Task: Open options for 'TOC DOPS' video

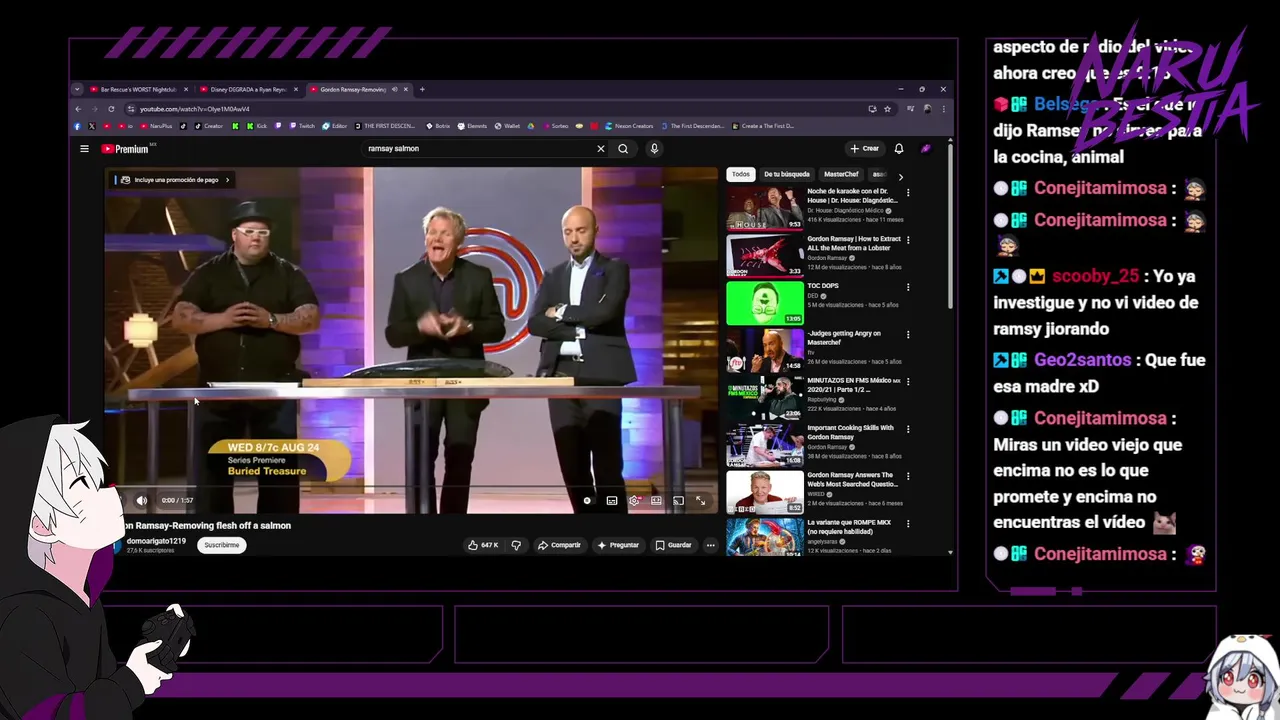Action: coord(908,287)
